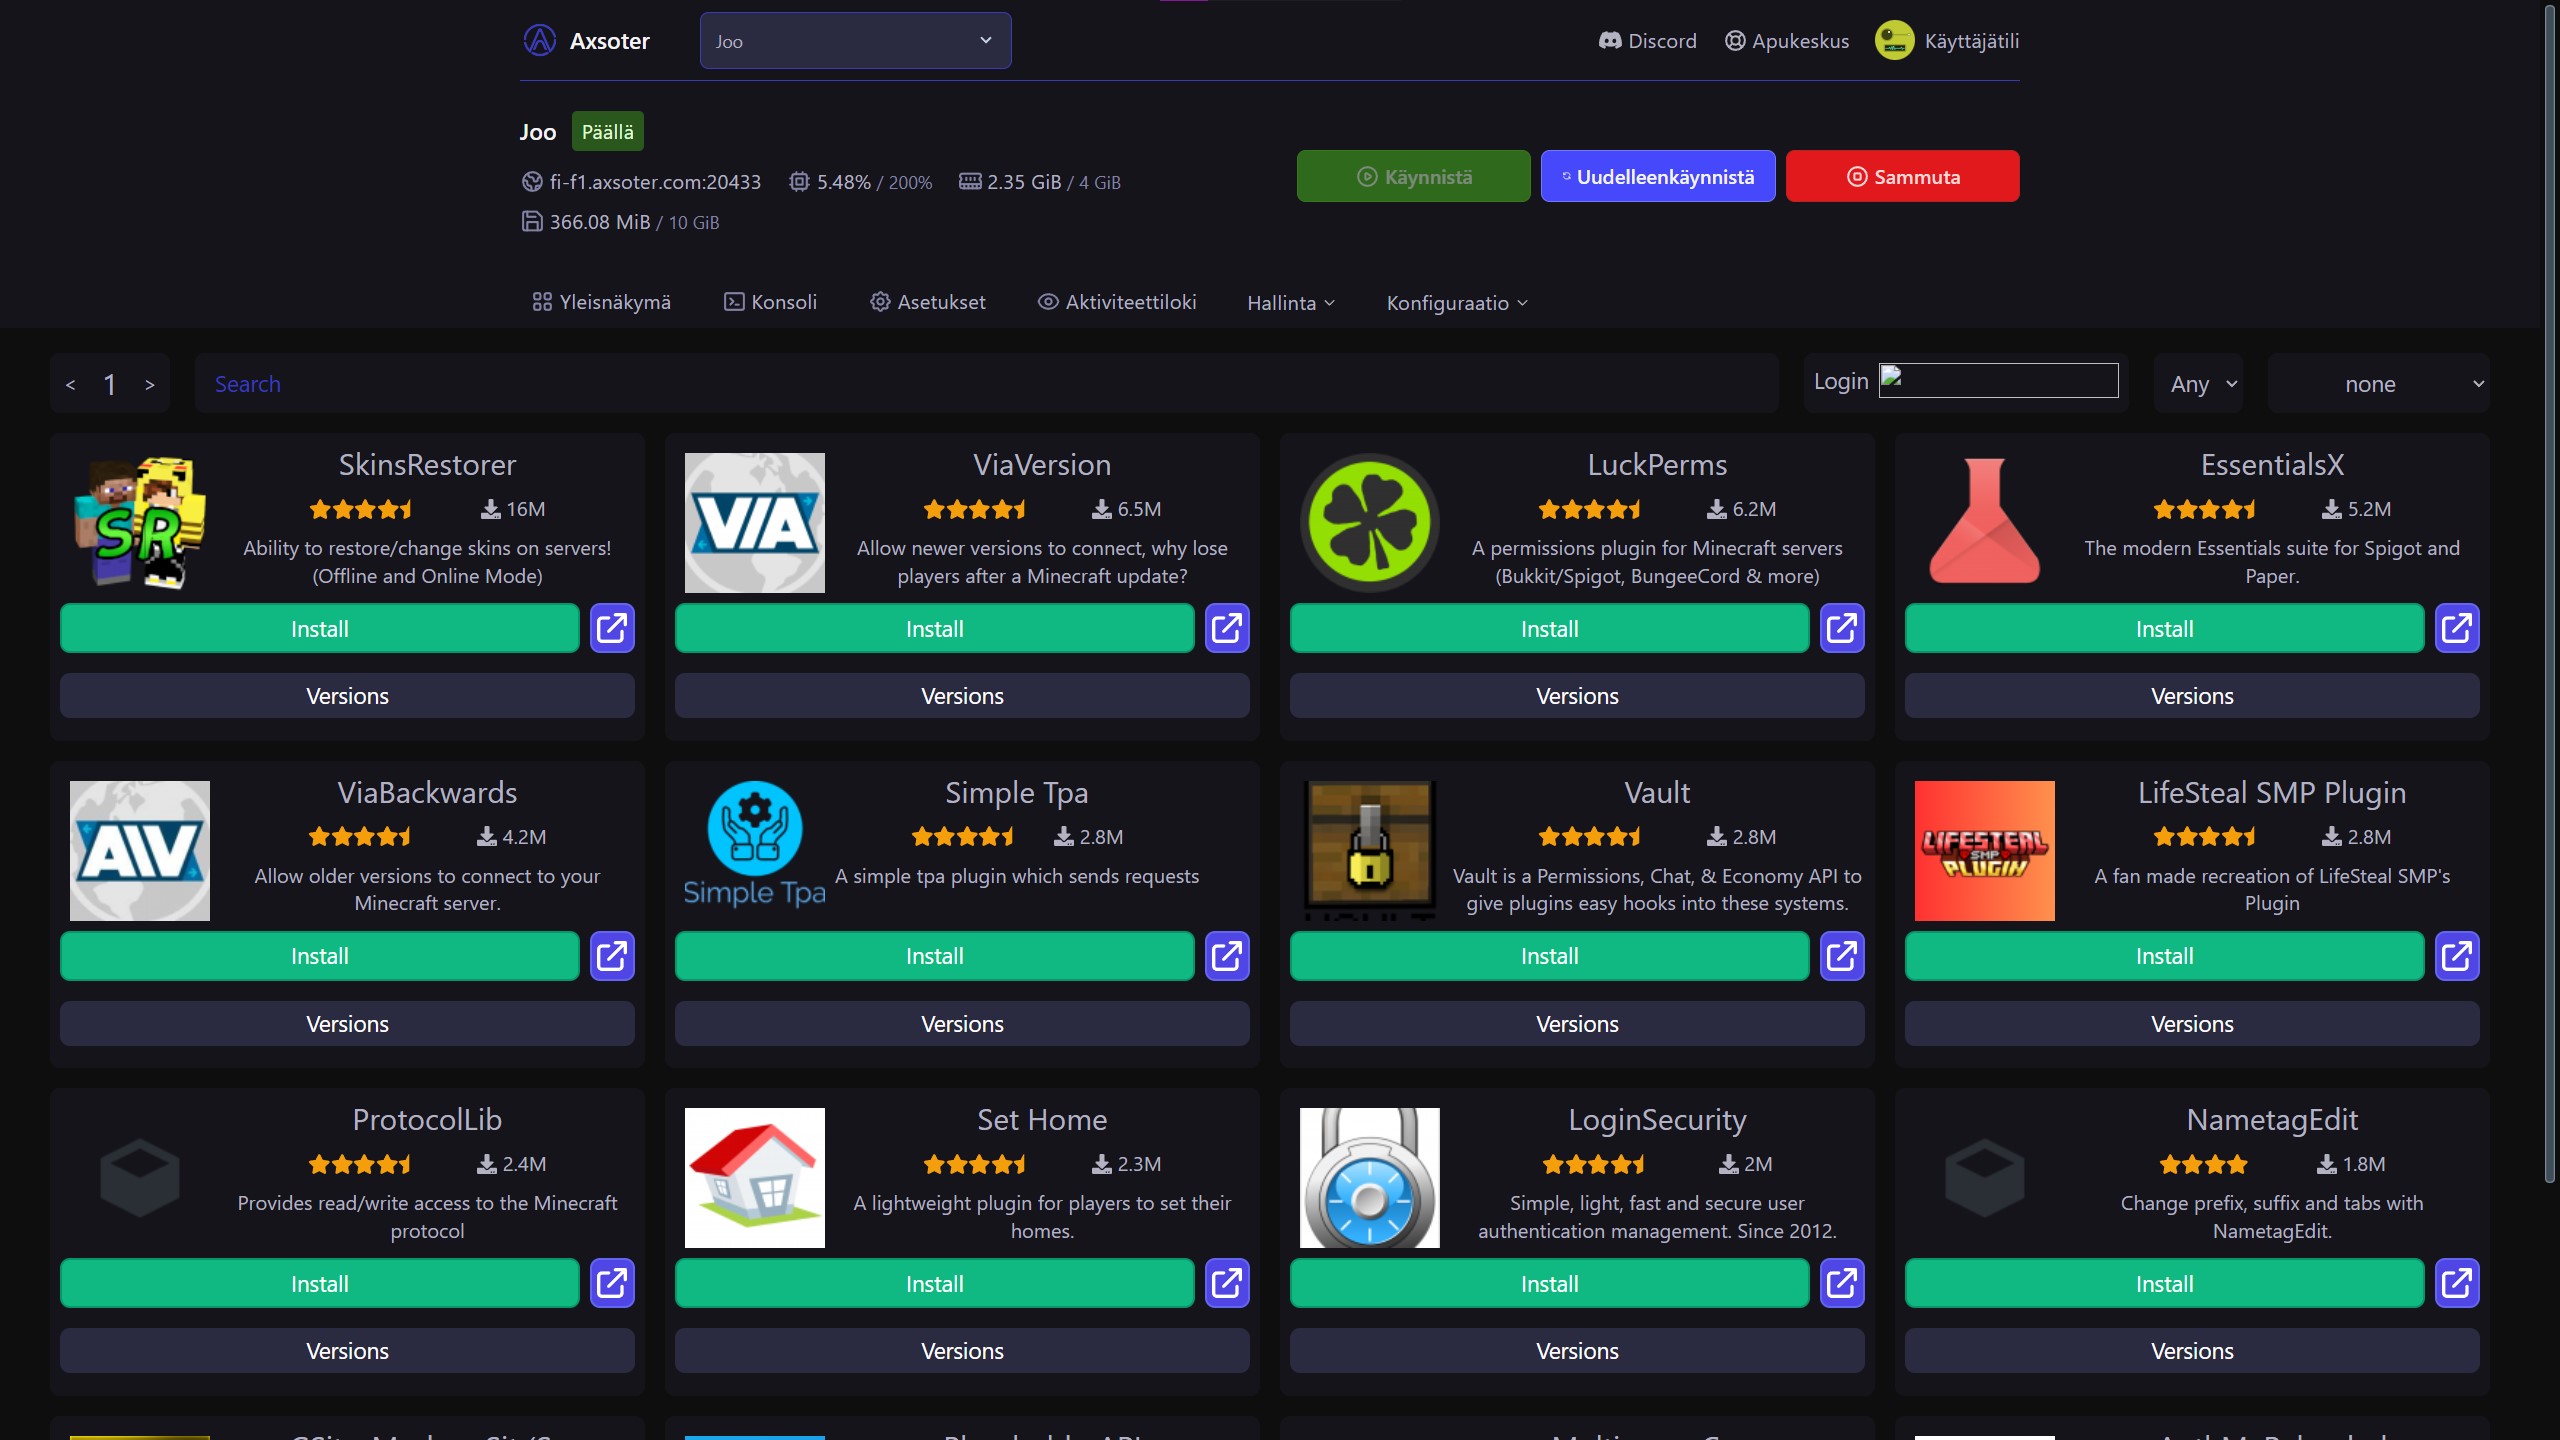Click the Sammuta stop button

[1903, 176]
